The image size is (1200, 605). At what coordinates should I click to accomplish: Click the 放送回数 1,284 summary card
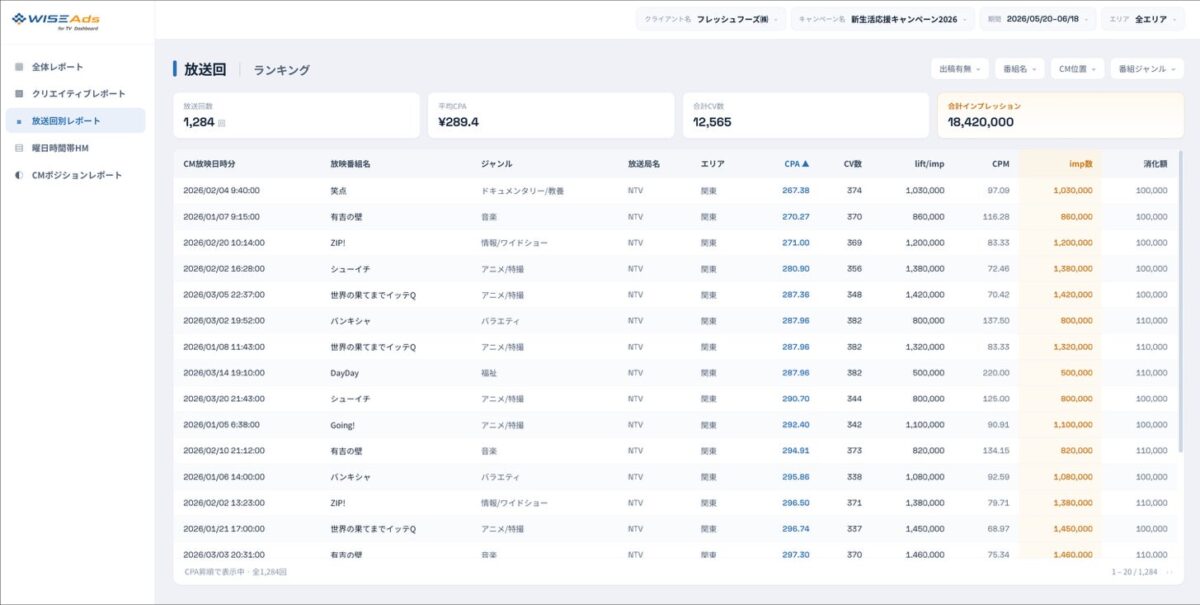[x=297, y=115]
